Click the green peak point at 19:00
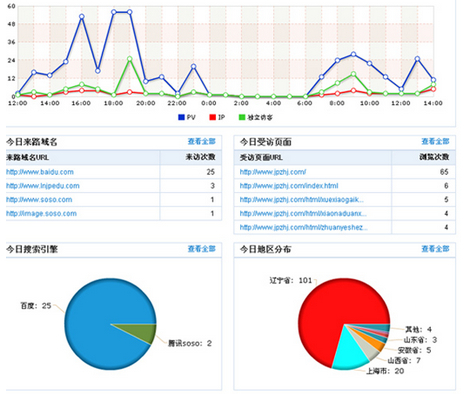 point(130,59)
